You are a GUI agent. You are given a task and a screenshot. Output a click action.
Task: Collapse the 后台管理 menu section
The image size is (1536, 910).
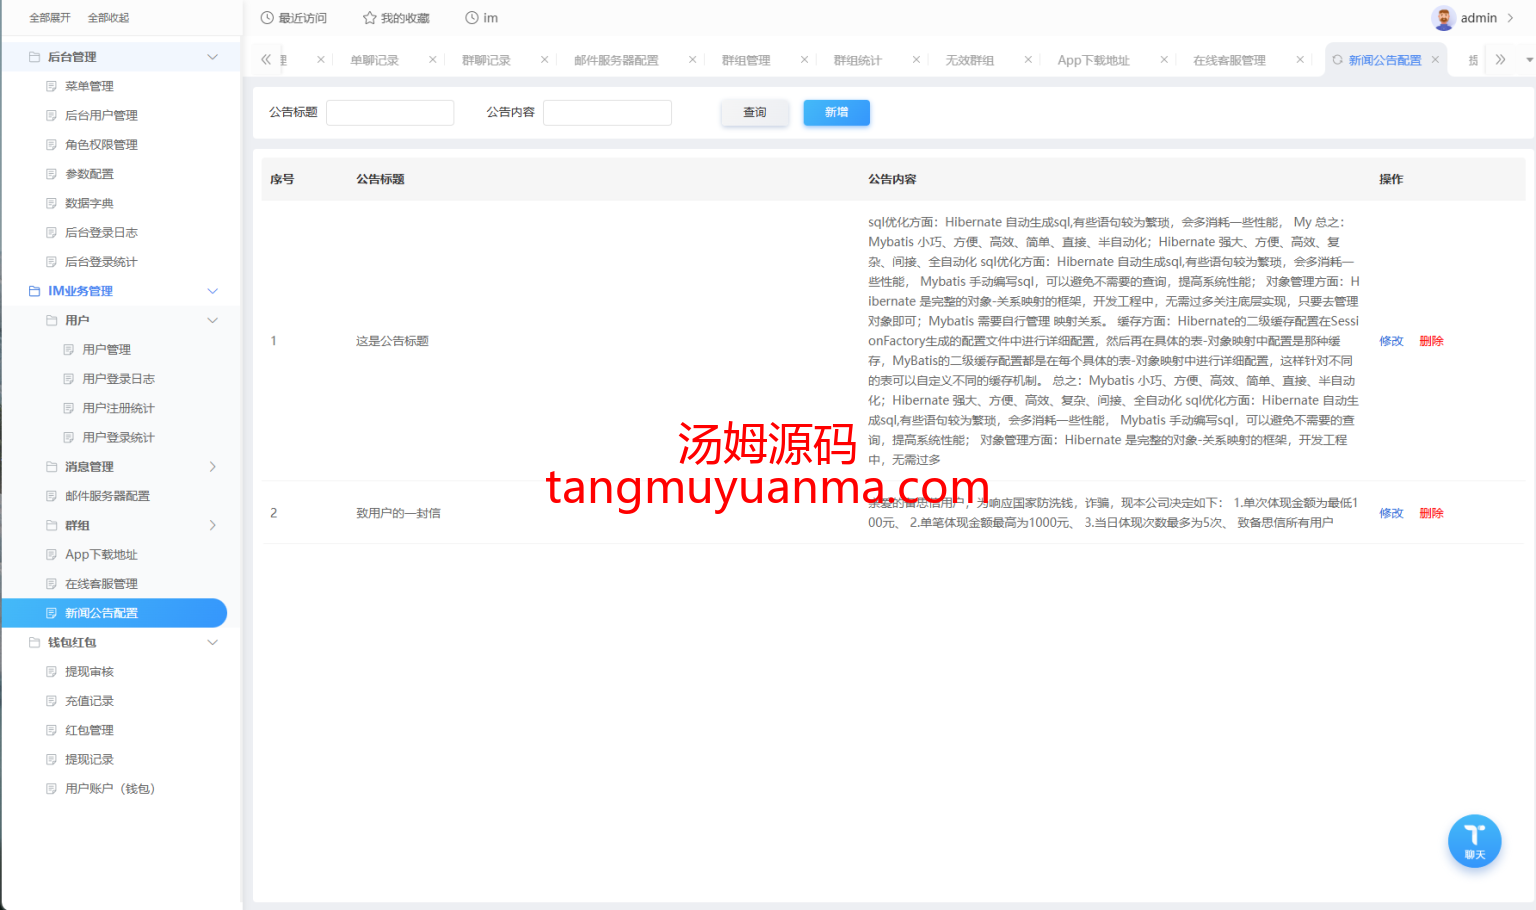pos(212,57)
